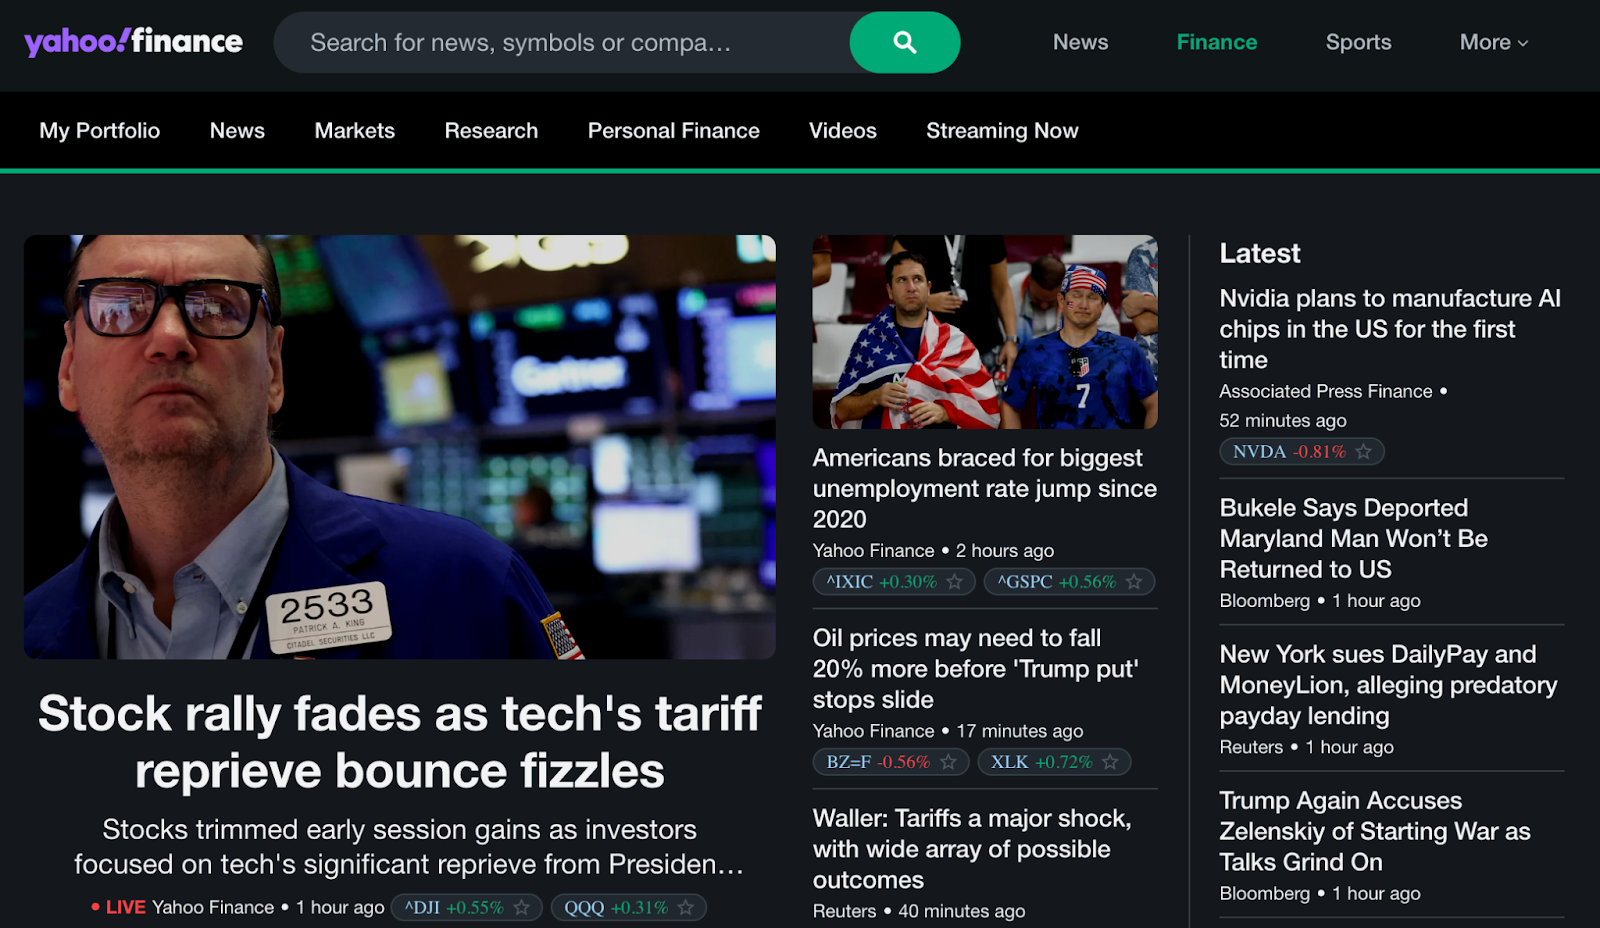Viewport: 1600px width, 928px height.
Task: Open the trader photo for the lead story
Action: pyautogui.click(x=400, y=447)
